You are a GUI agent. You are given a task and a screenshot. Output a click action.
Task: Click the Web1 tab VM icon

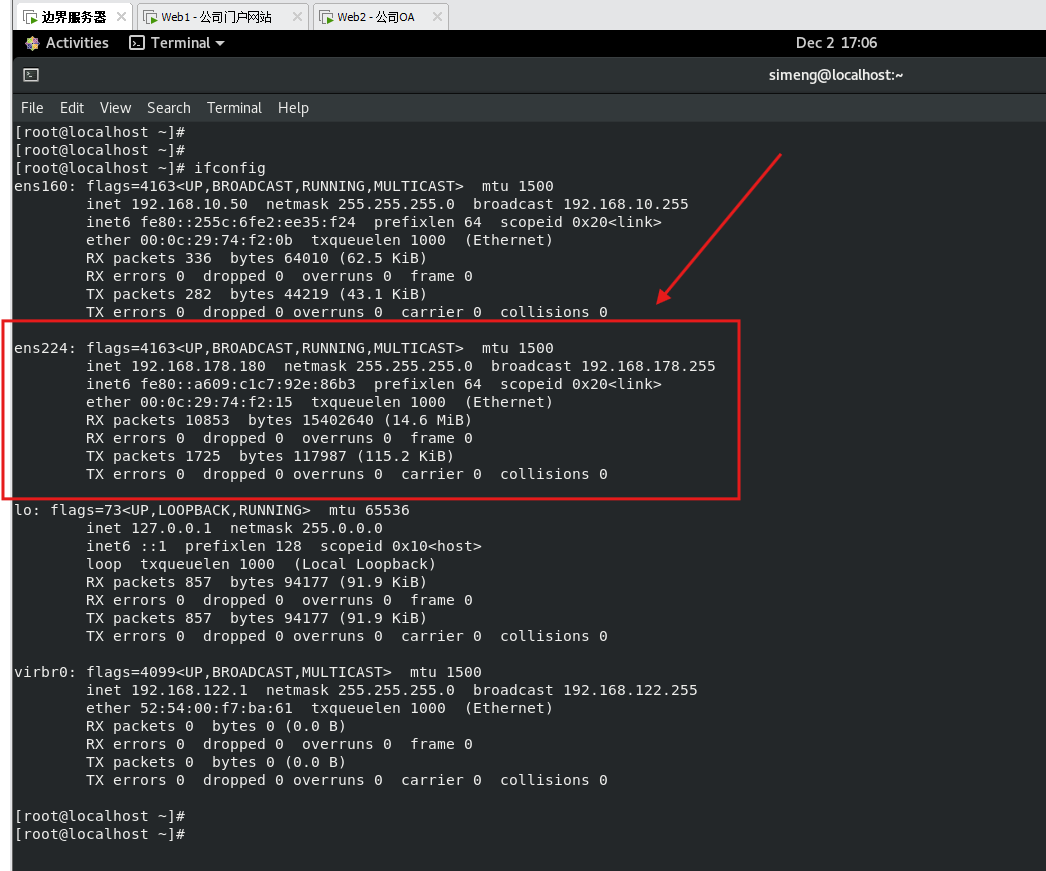(150, 17)
